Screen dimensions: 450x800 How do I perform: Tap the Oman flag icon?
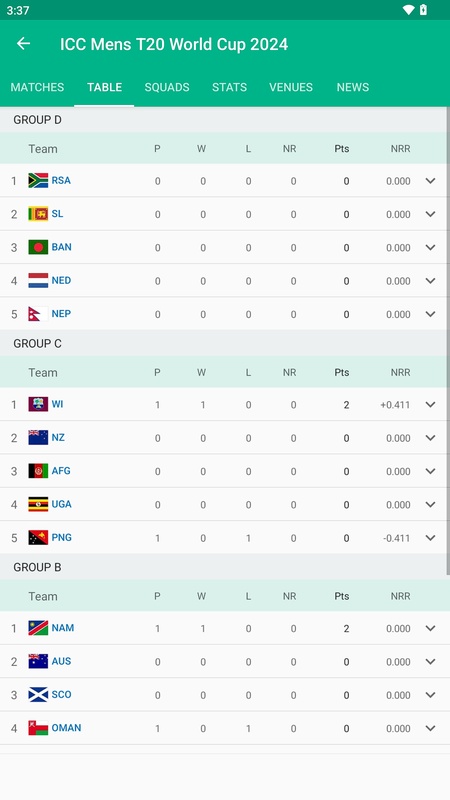[38, 728]
